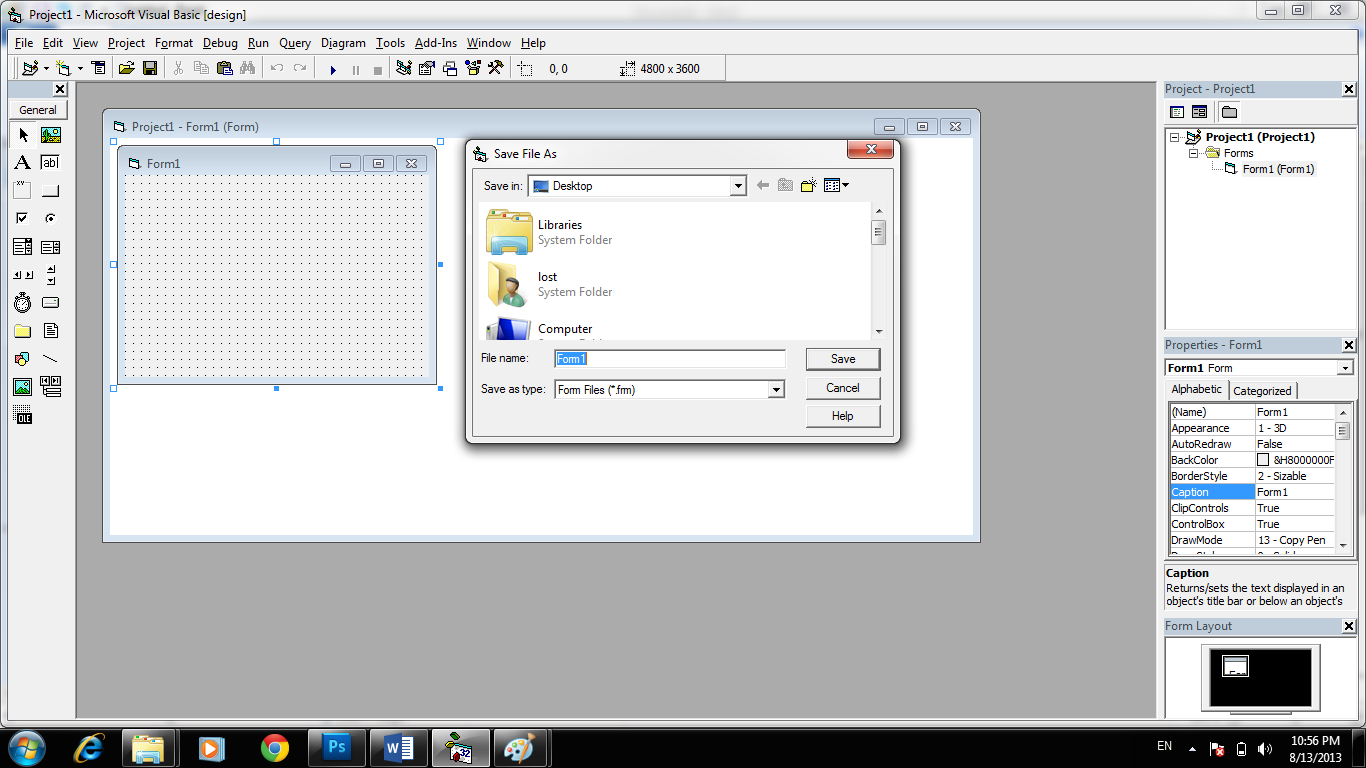Select the Timer control in toolbox
Image resolution: width=1366 pixels, height=768 pixels.
[22, 303]
